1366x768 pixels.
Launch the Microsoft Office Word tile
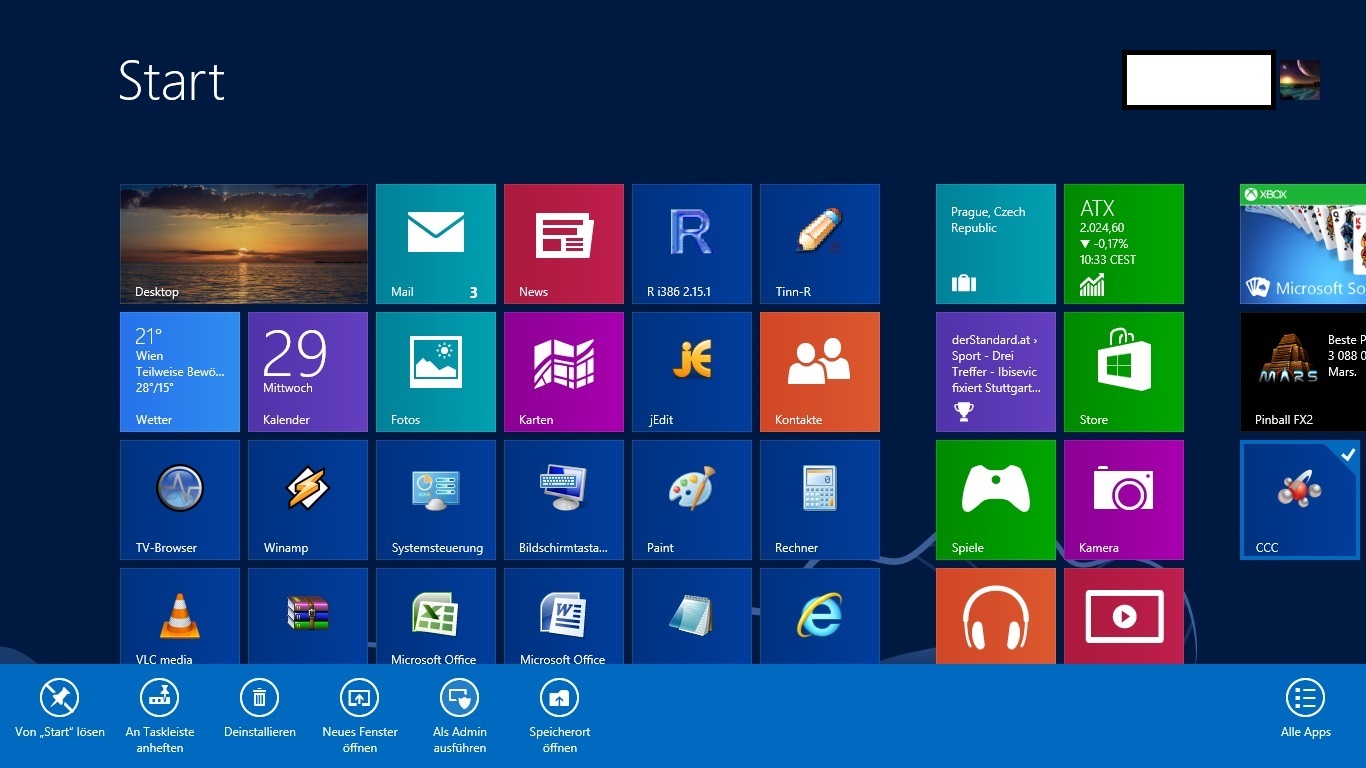point(564,616)
